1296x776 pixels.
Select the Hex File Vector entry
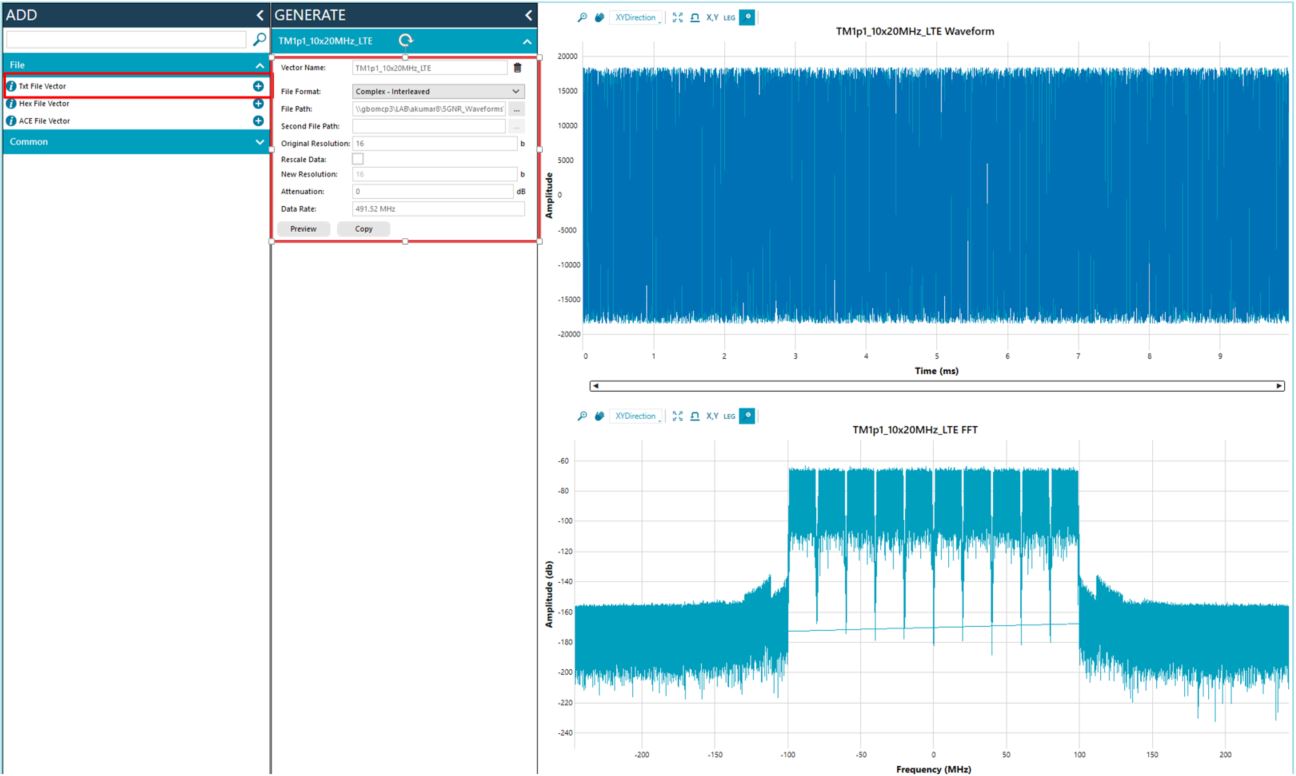44,104
